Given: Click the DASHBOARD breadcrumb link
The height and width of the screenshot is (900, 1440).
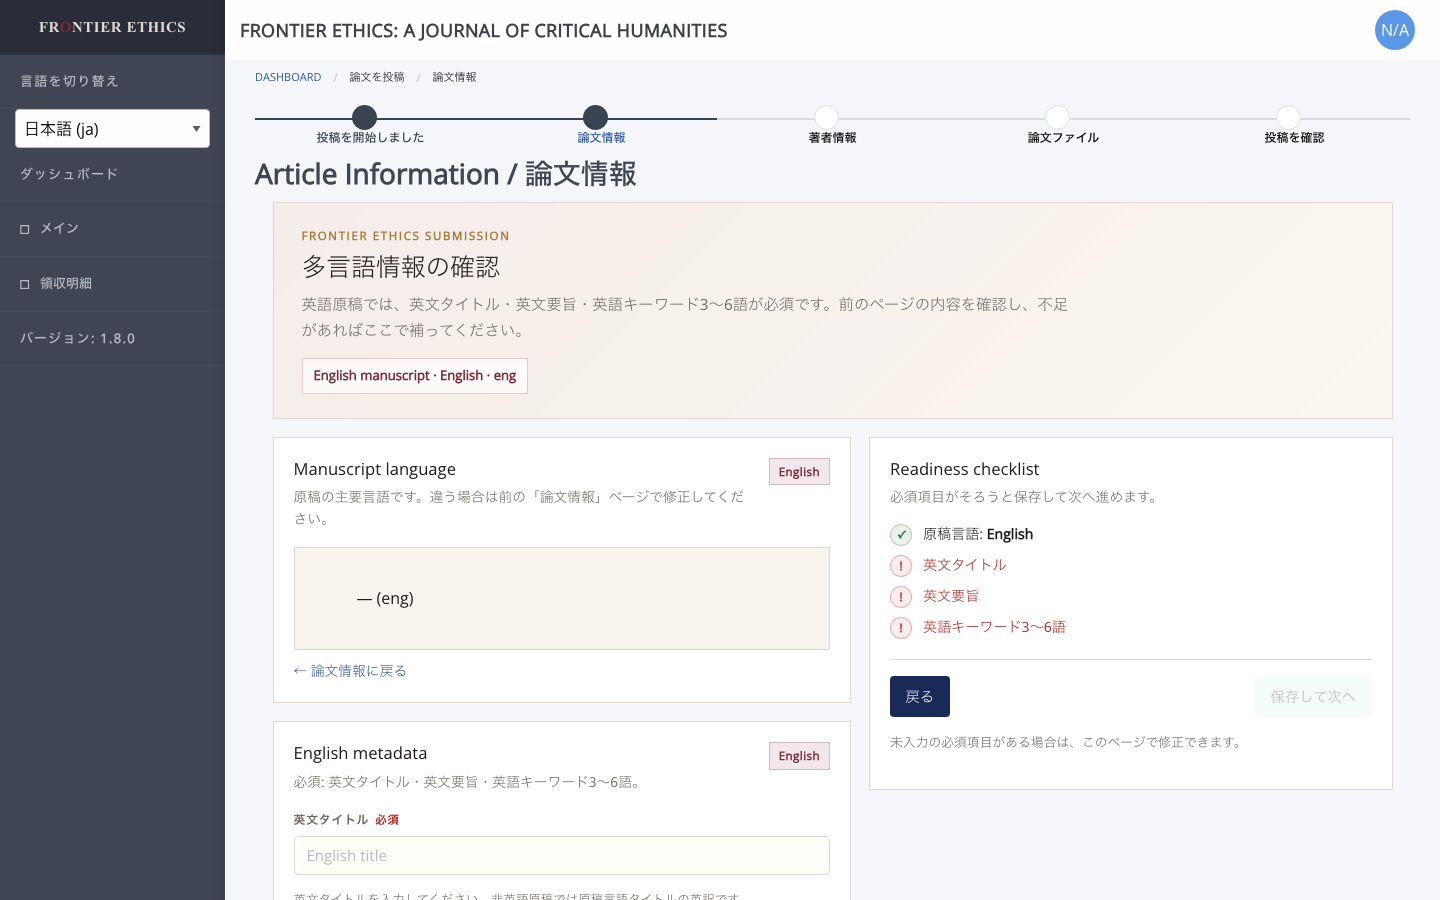Looking at the screenshot, I should point(288,77).
